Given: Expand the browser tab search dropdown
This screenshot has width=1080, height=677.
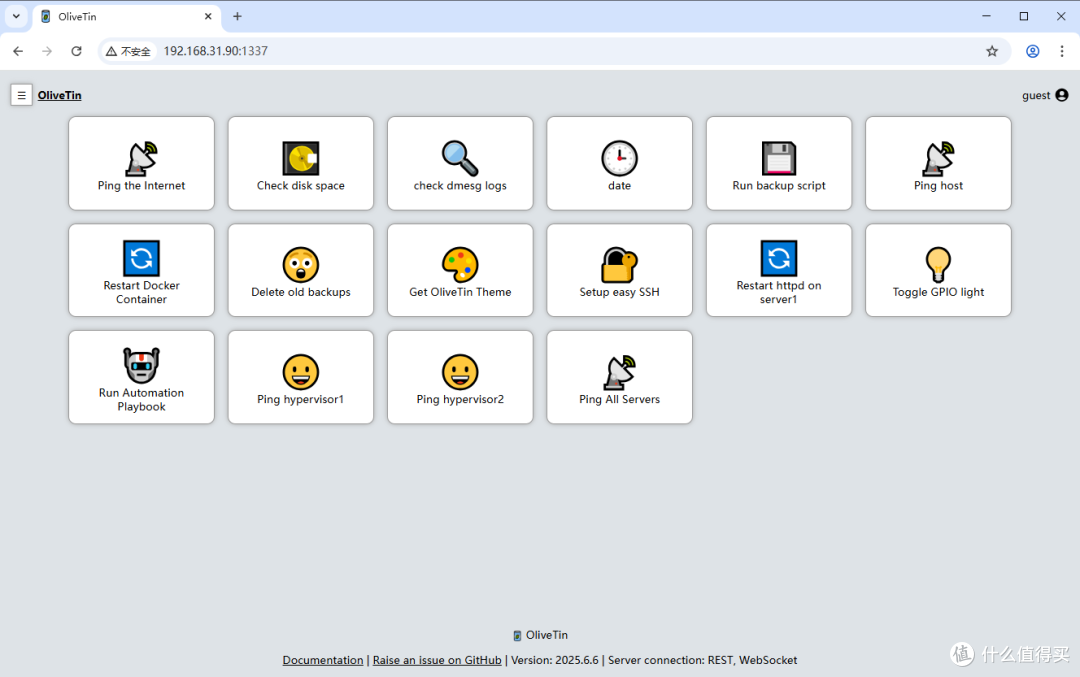Looking at the screenshot, I should pos(16,16).
